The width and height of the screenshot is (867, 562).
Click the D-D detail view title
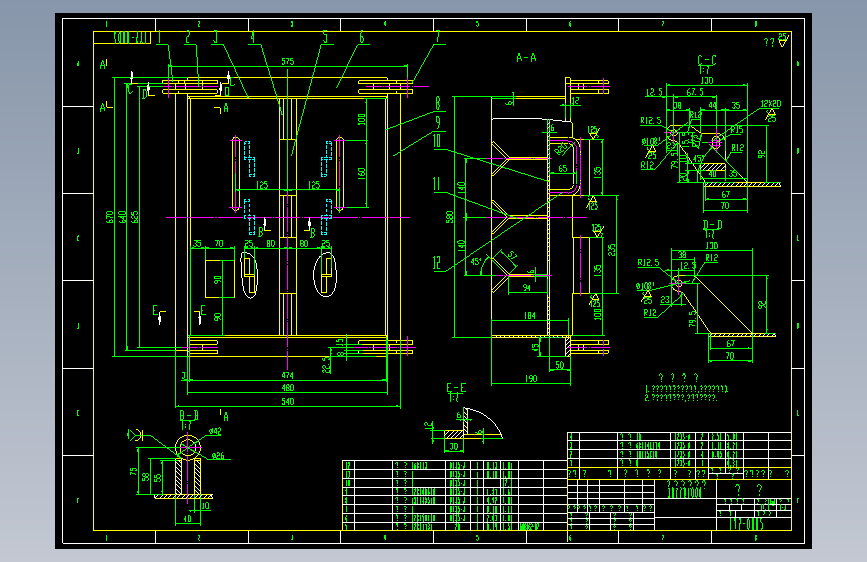click(x=712, y=225)
